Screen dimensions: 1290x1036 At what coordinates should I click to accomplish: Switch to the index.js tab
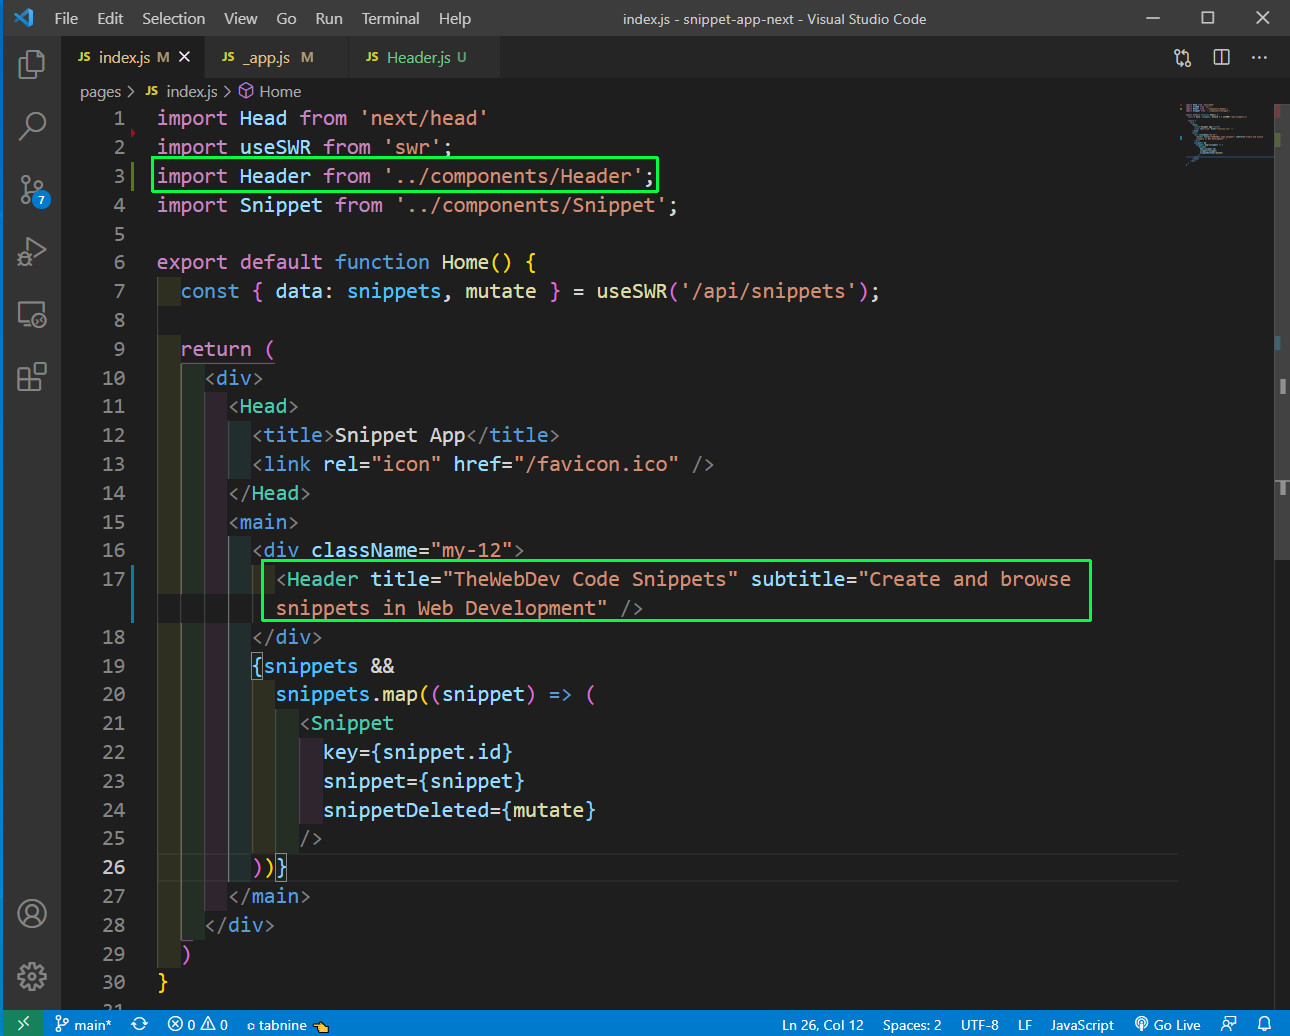(x=133, y=57)
